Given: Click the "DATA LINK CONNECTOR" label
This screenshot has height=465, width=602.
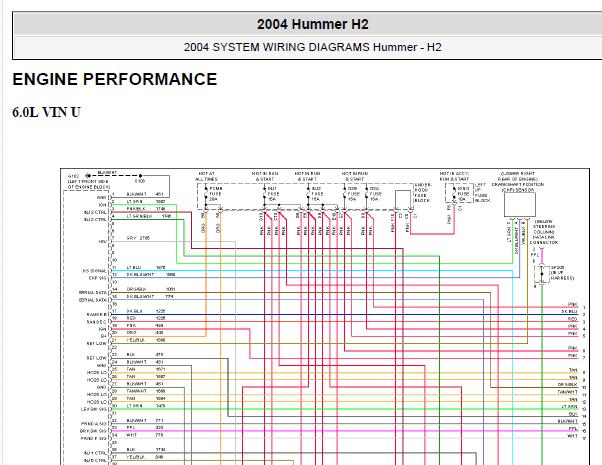Looking at the screenshot, I should [544, 240].
